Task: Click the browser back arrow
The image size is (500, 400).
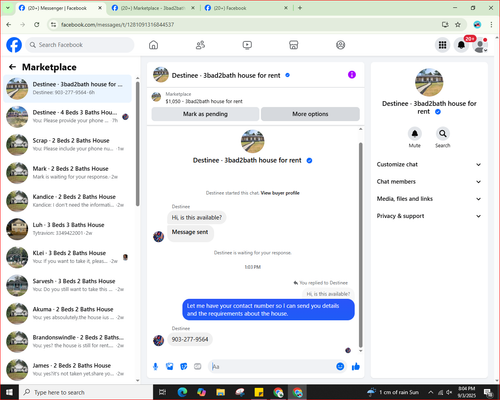Action: [x=9, y=24]
